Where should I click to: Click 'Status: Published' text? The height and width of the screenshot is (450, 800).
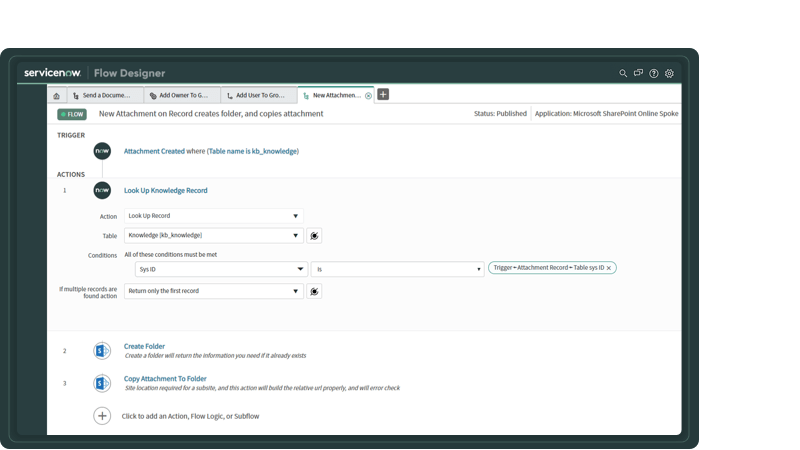coord(500,114)
